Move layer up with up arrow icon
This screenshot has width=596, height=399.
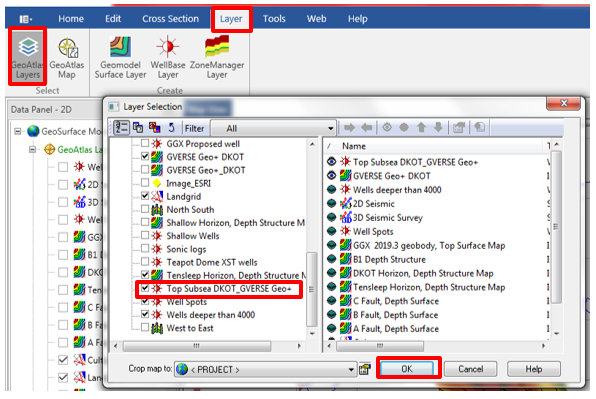[x=421, y=128]
